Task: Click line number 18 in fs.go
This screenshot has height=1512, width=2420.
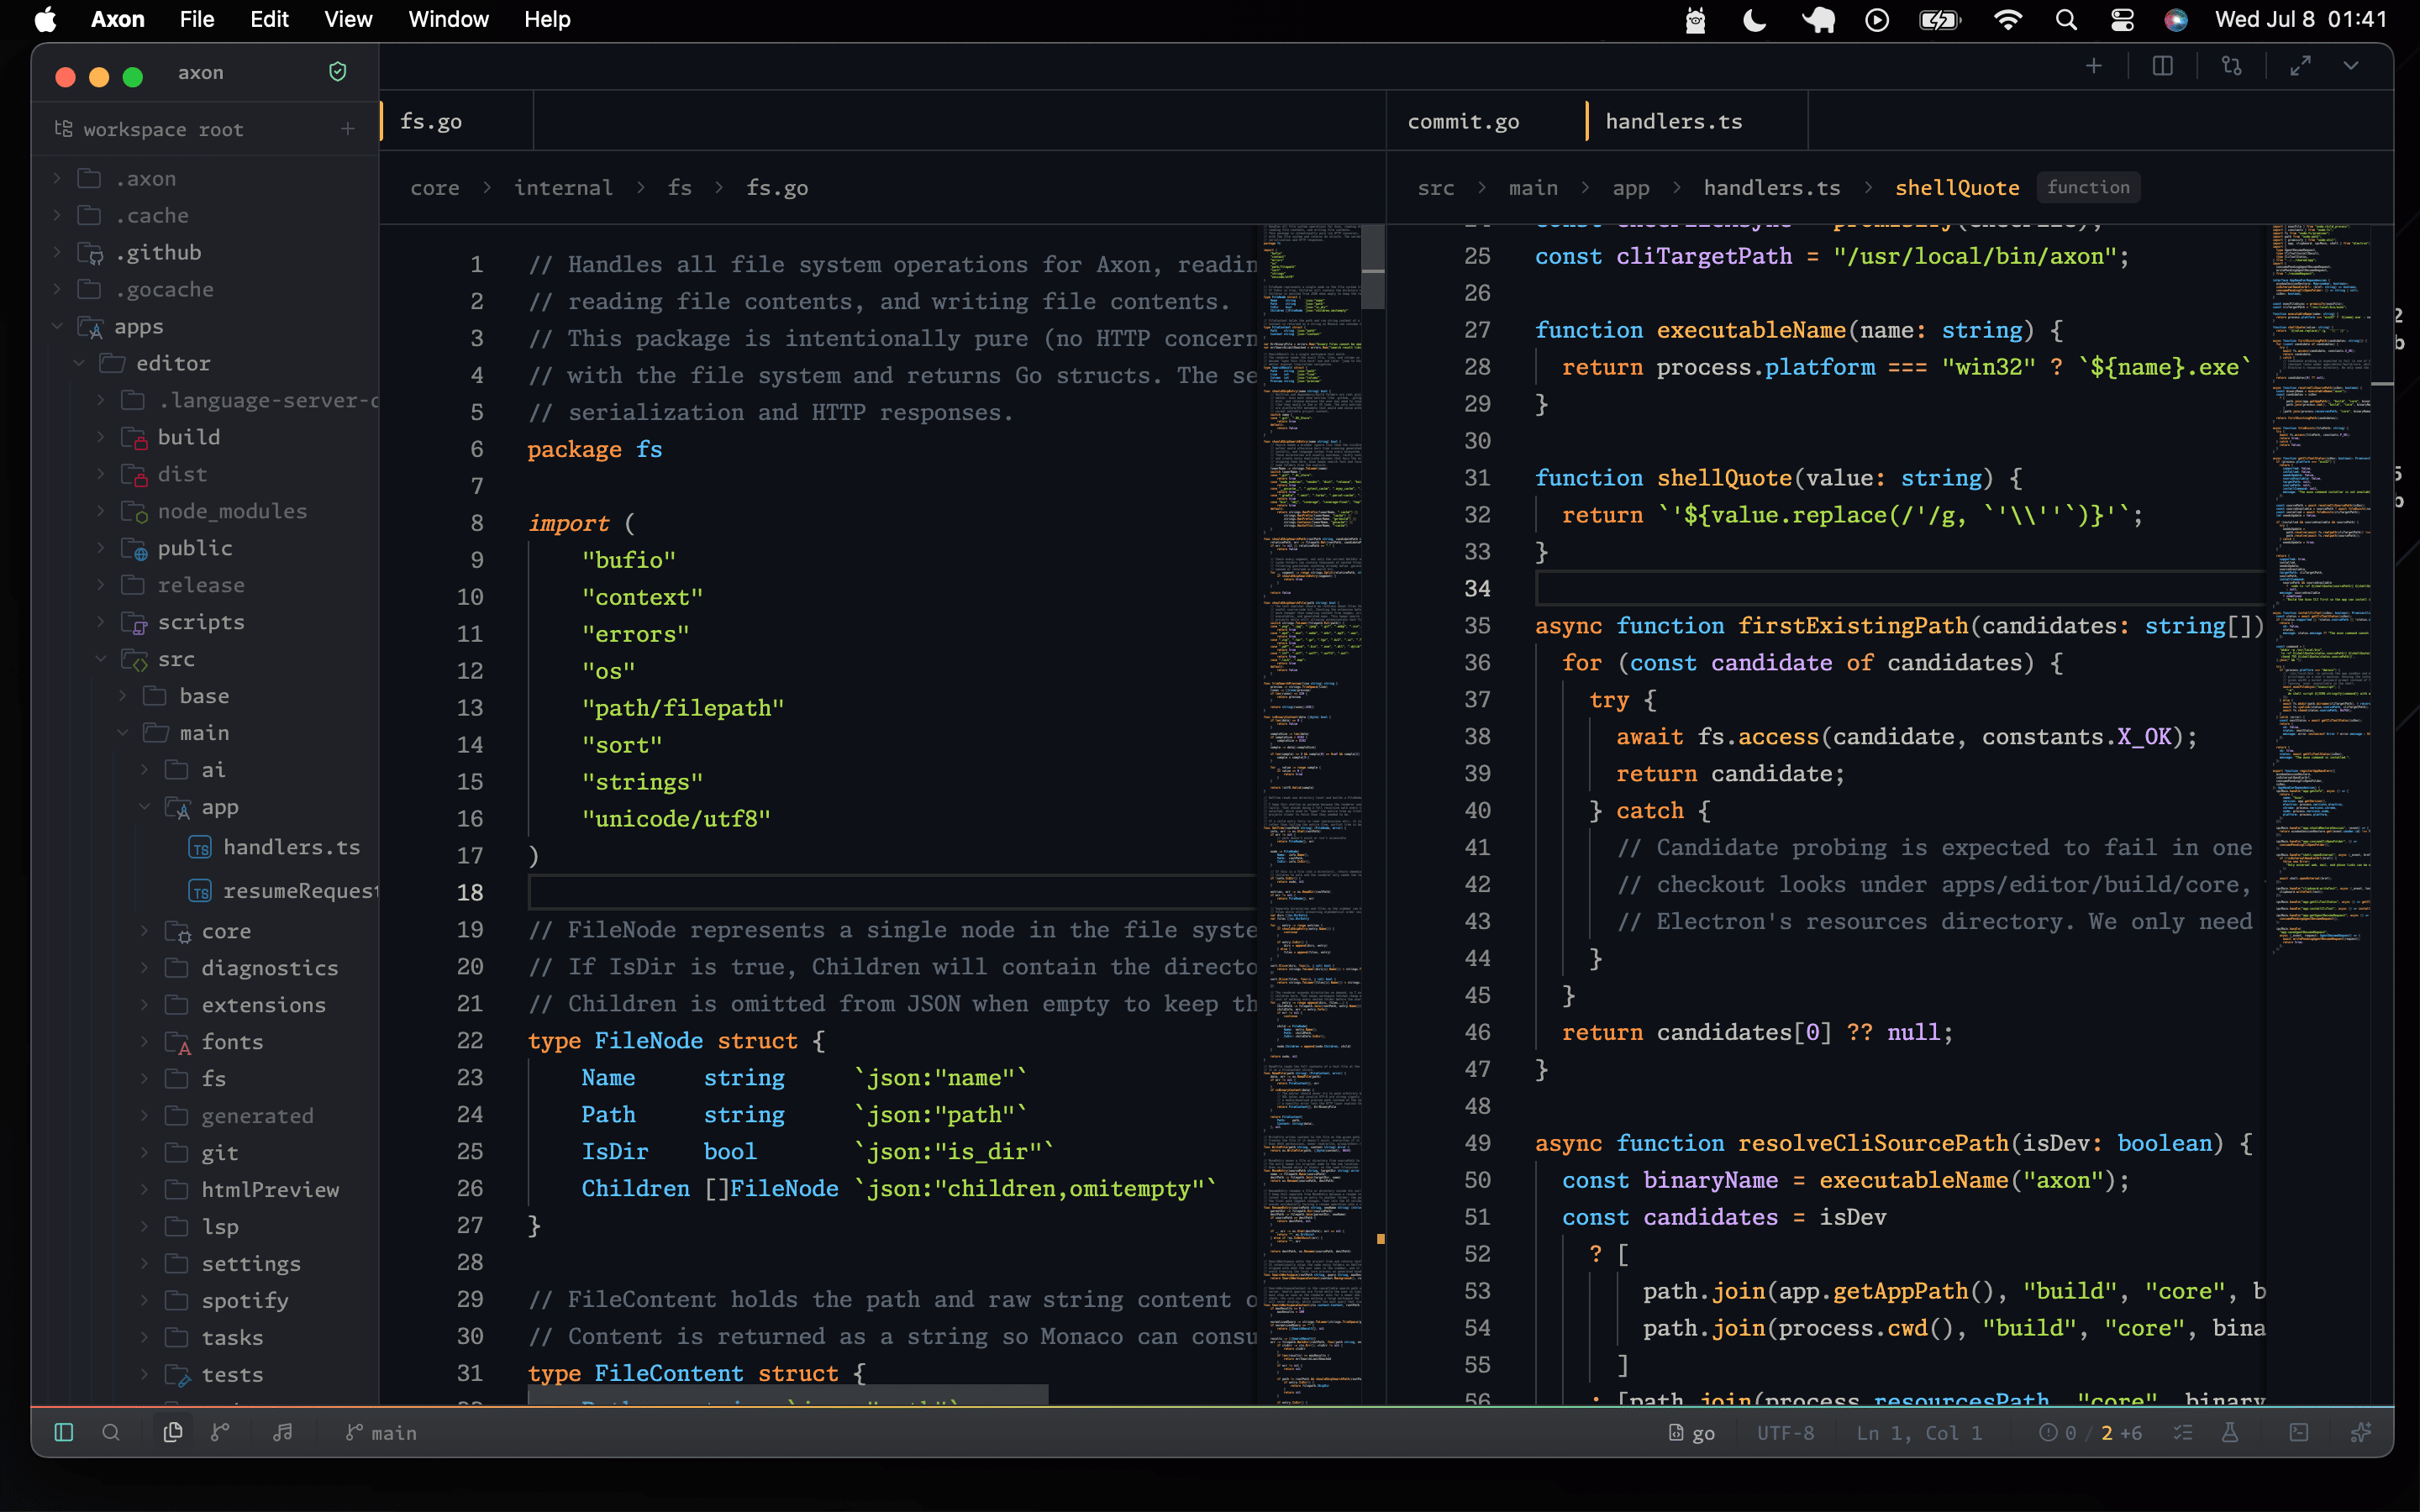Action: (x=470, y=892)
